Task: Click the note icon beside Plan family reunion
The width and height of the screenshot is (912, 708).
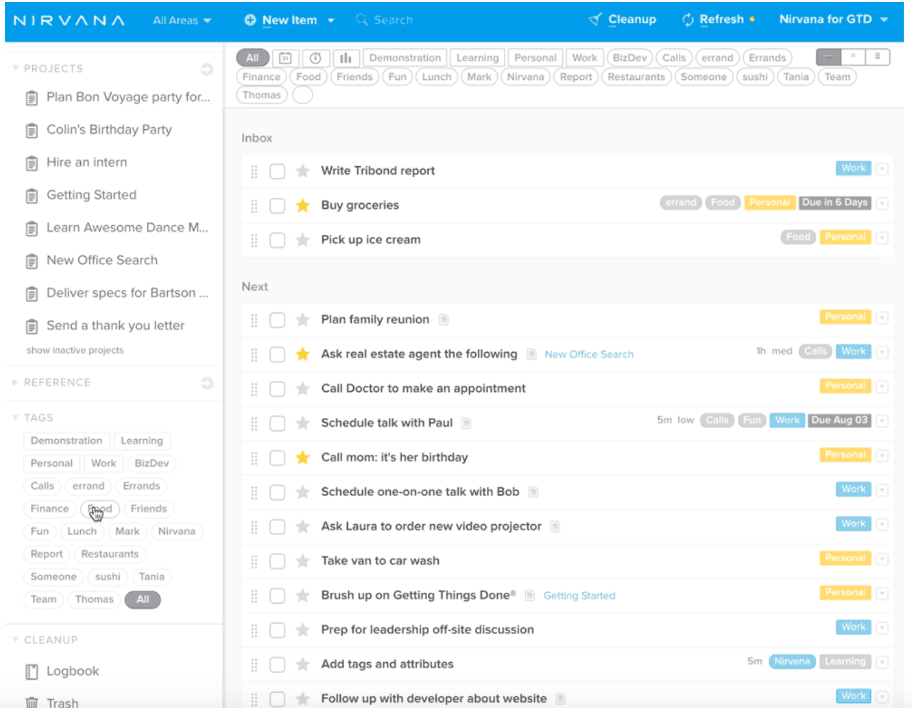Action: pyautogui.click(x=444, y=320)
